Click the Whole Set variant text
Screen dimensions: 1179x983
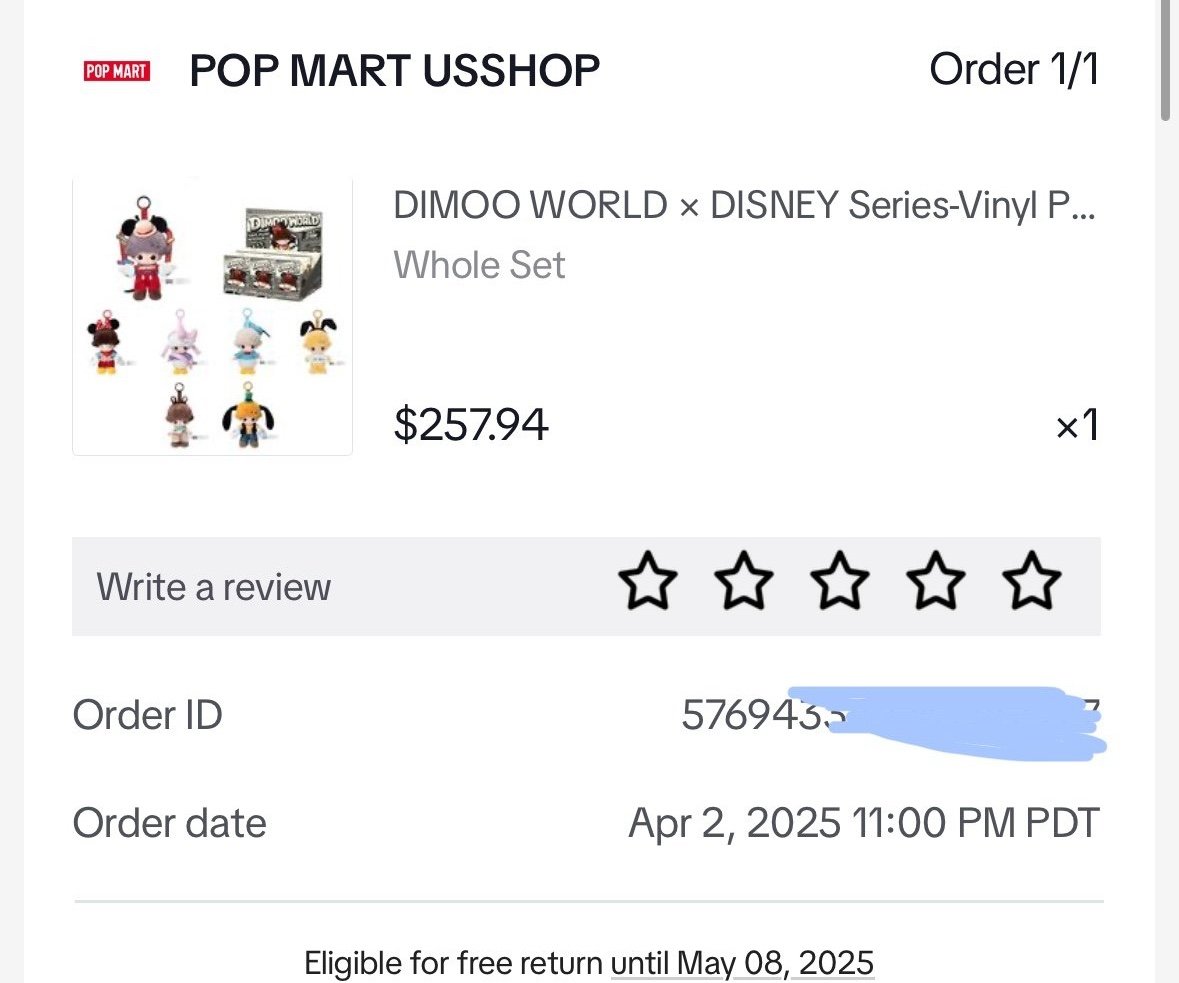tap(479, 265)
